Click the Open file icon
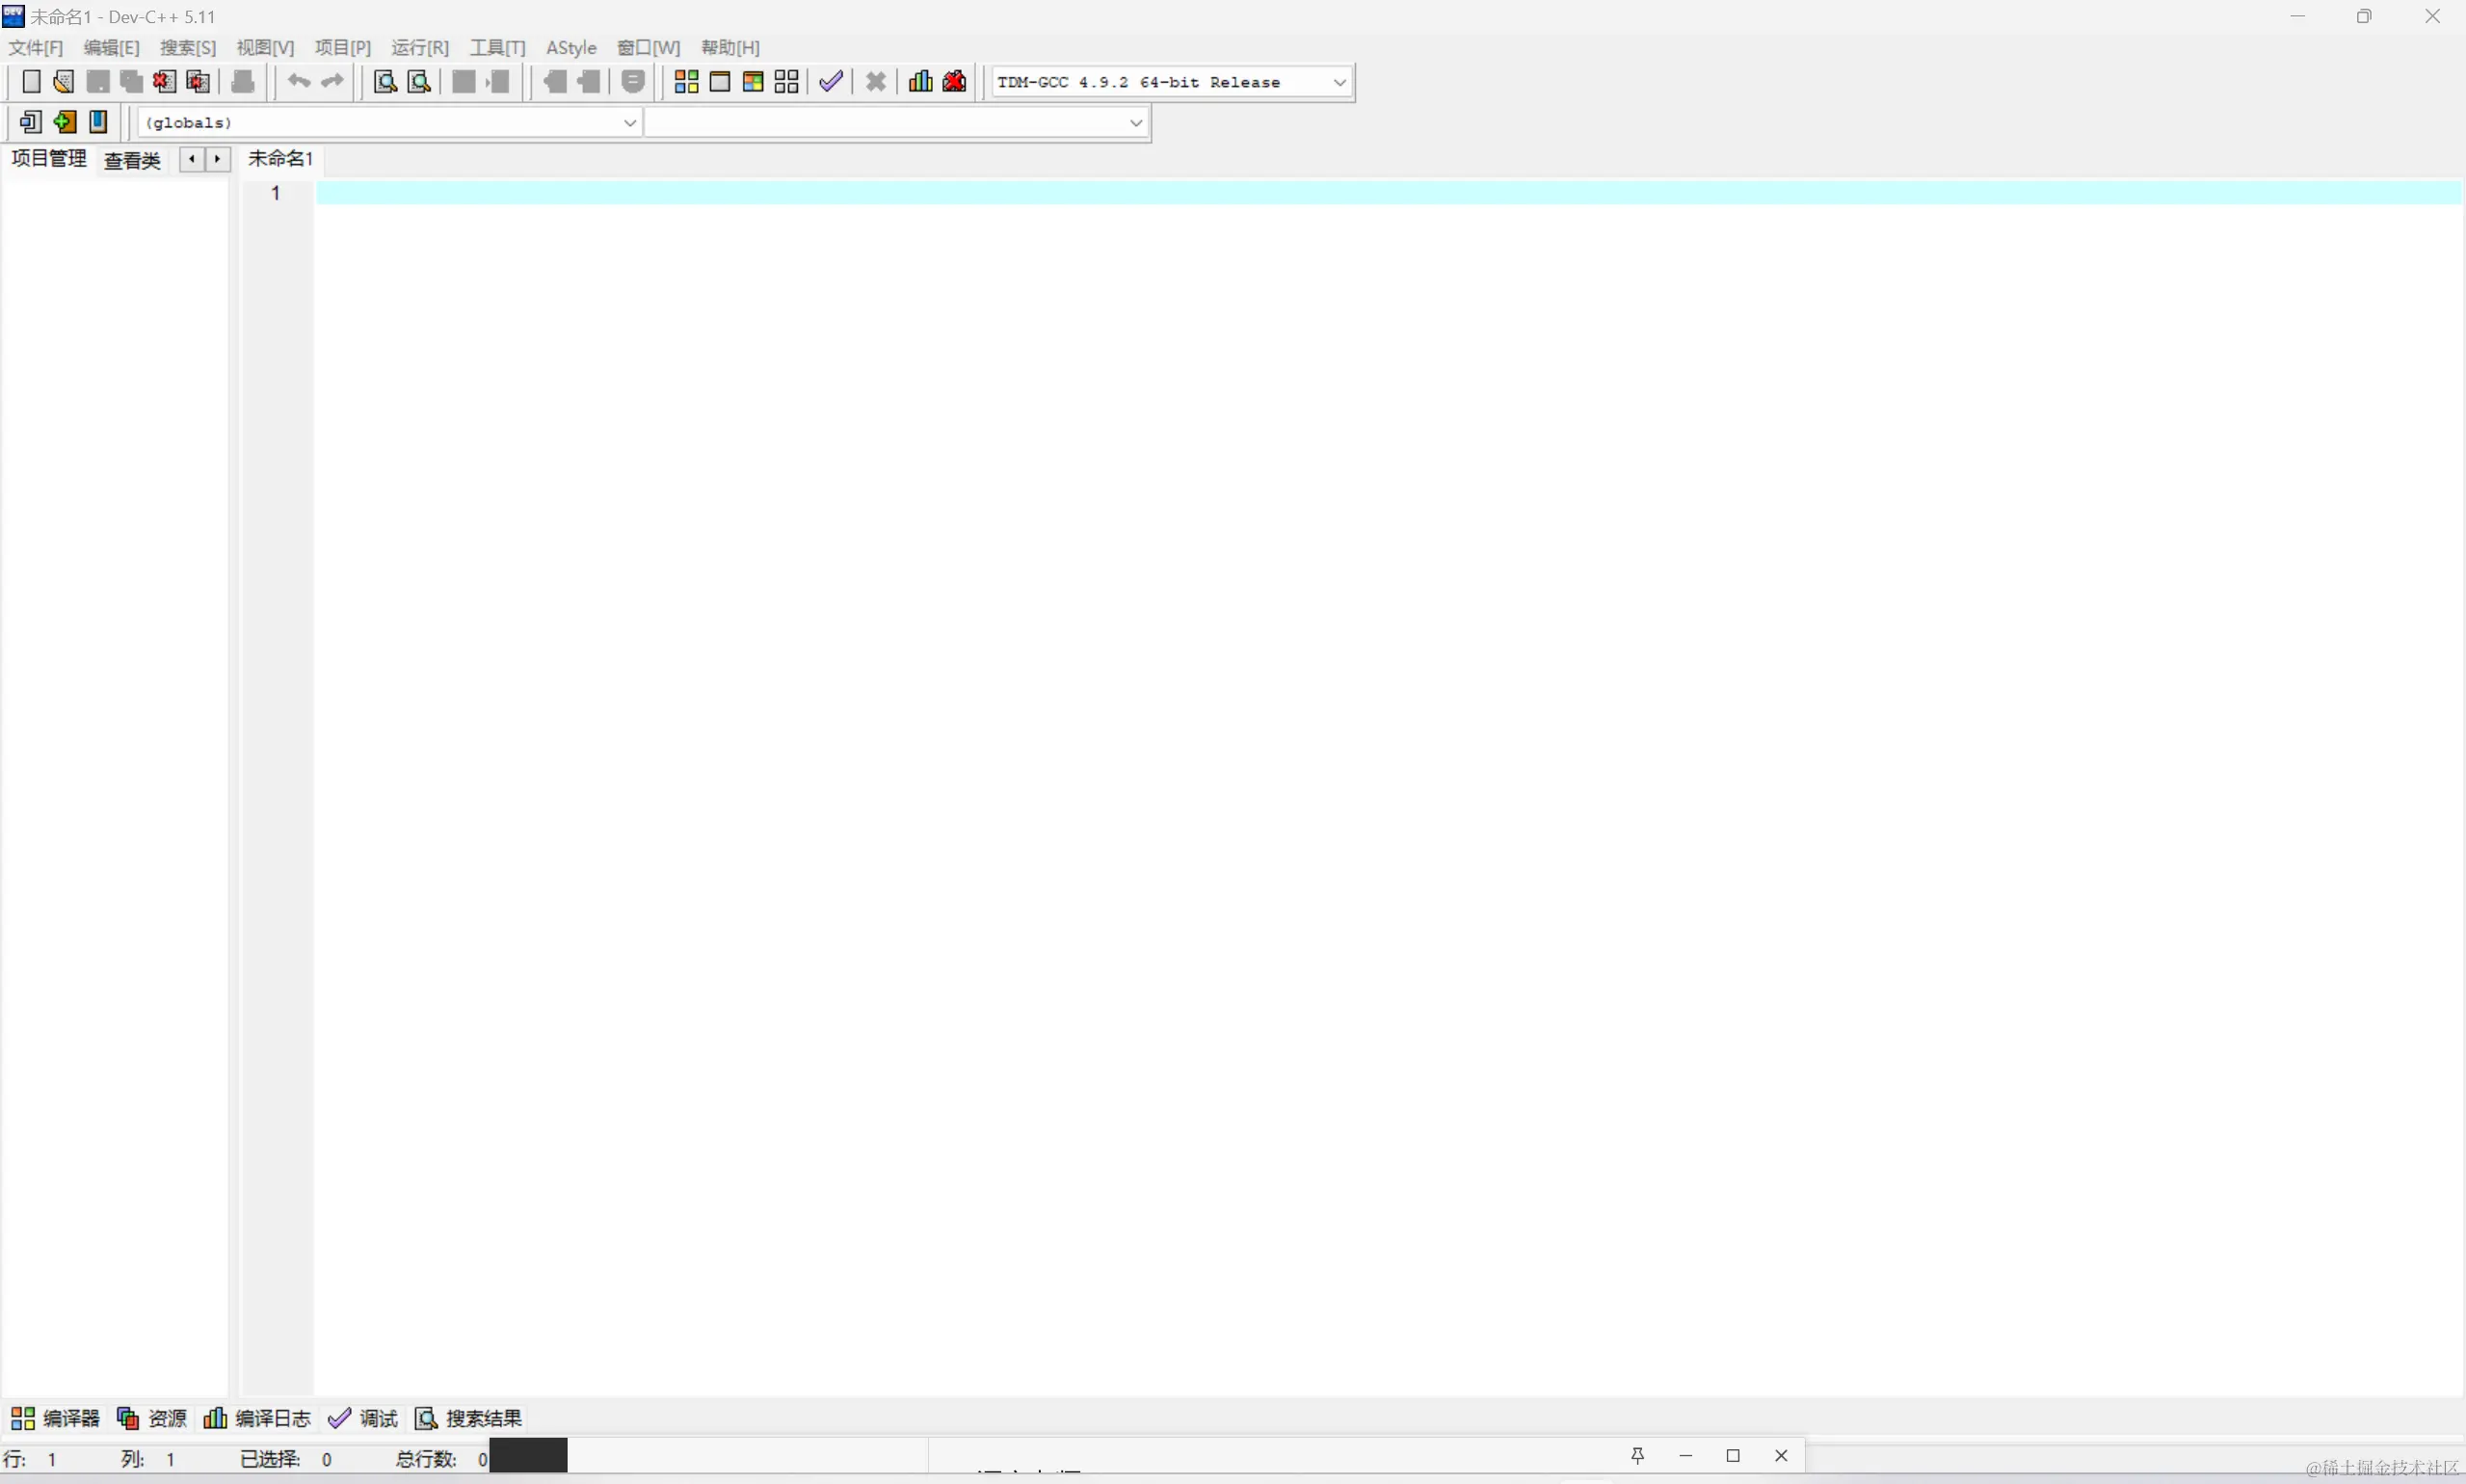The image size is (2466, 1484). (64, 82)
